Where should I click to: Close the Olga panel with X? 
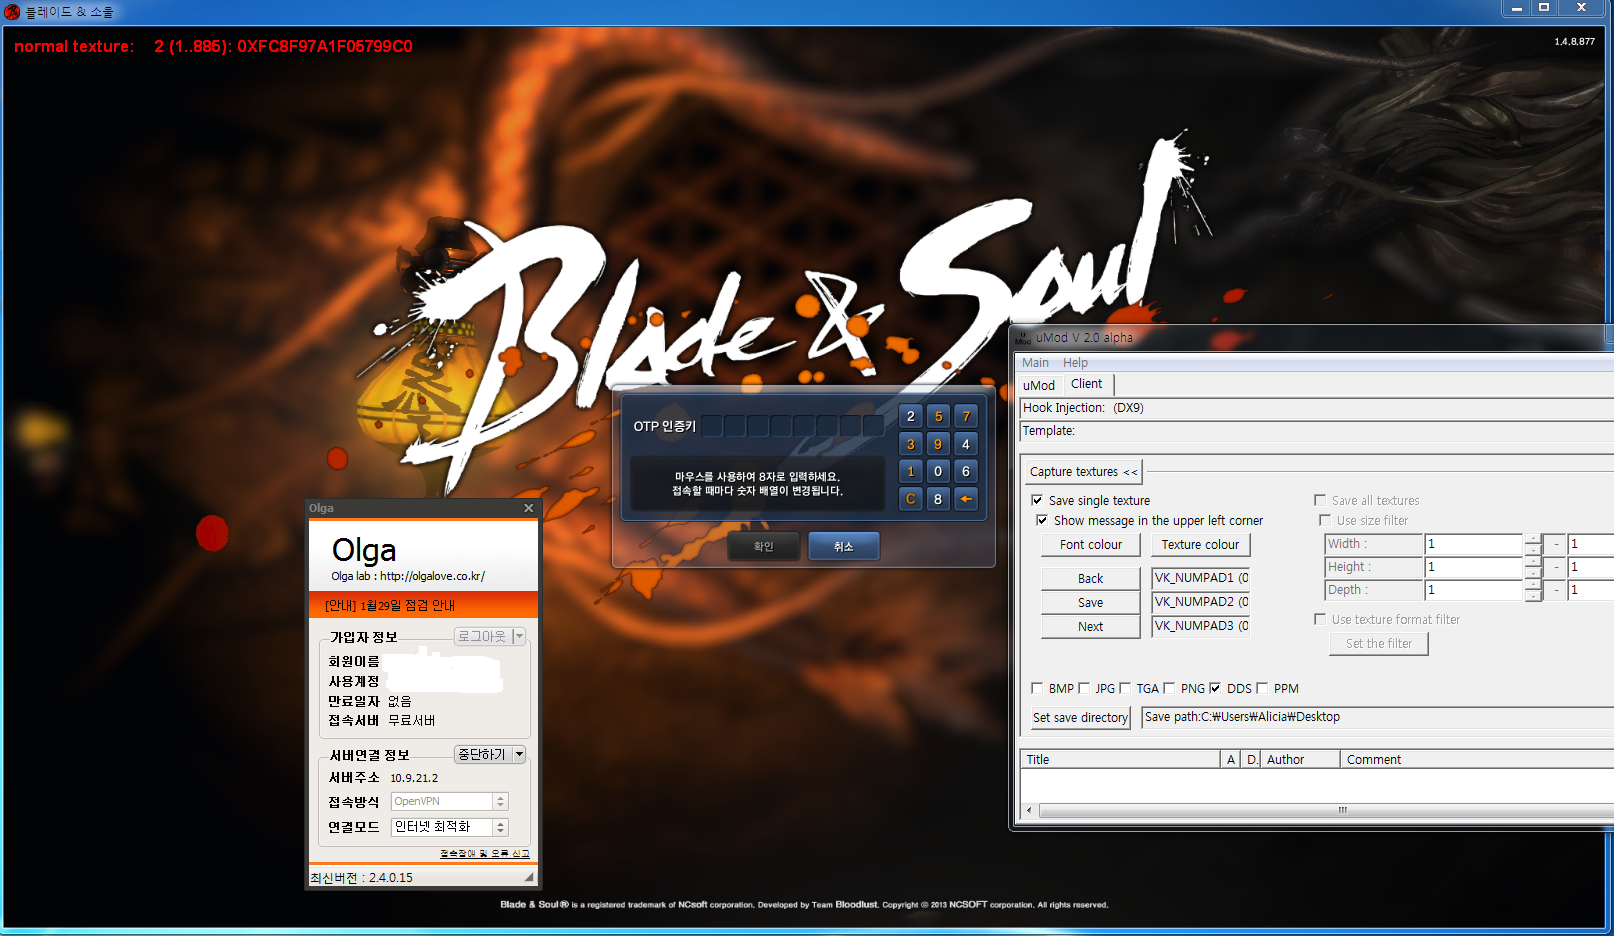(x=529, y=508)
